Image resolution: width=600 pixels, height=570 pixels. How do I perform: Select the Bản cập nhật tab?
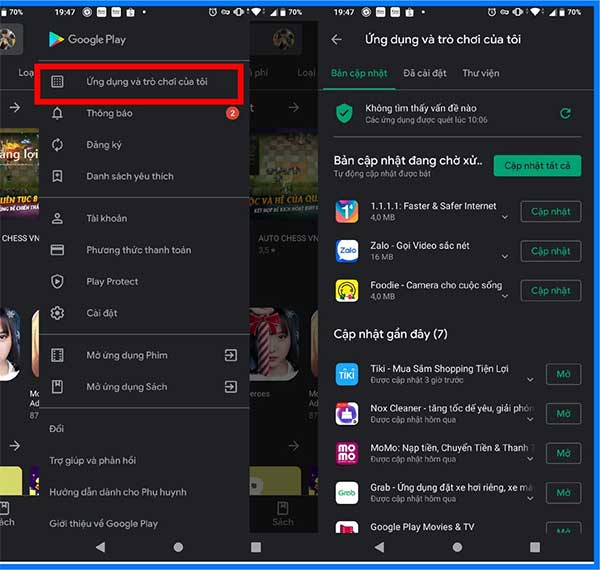[359, 73]
